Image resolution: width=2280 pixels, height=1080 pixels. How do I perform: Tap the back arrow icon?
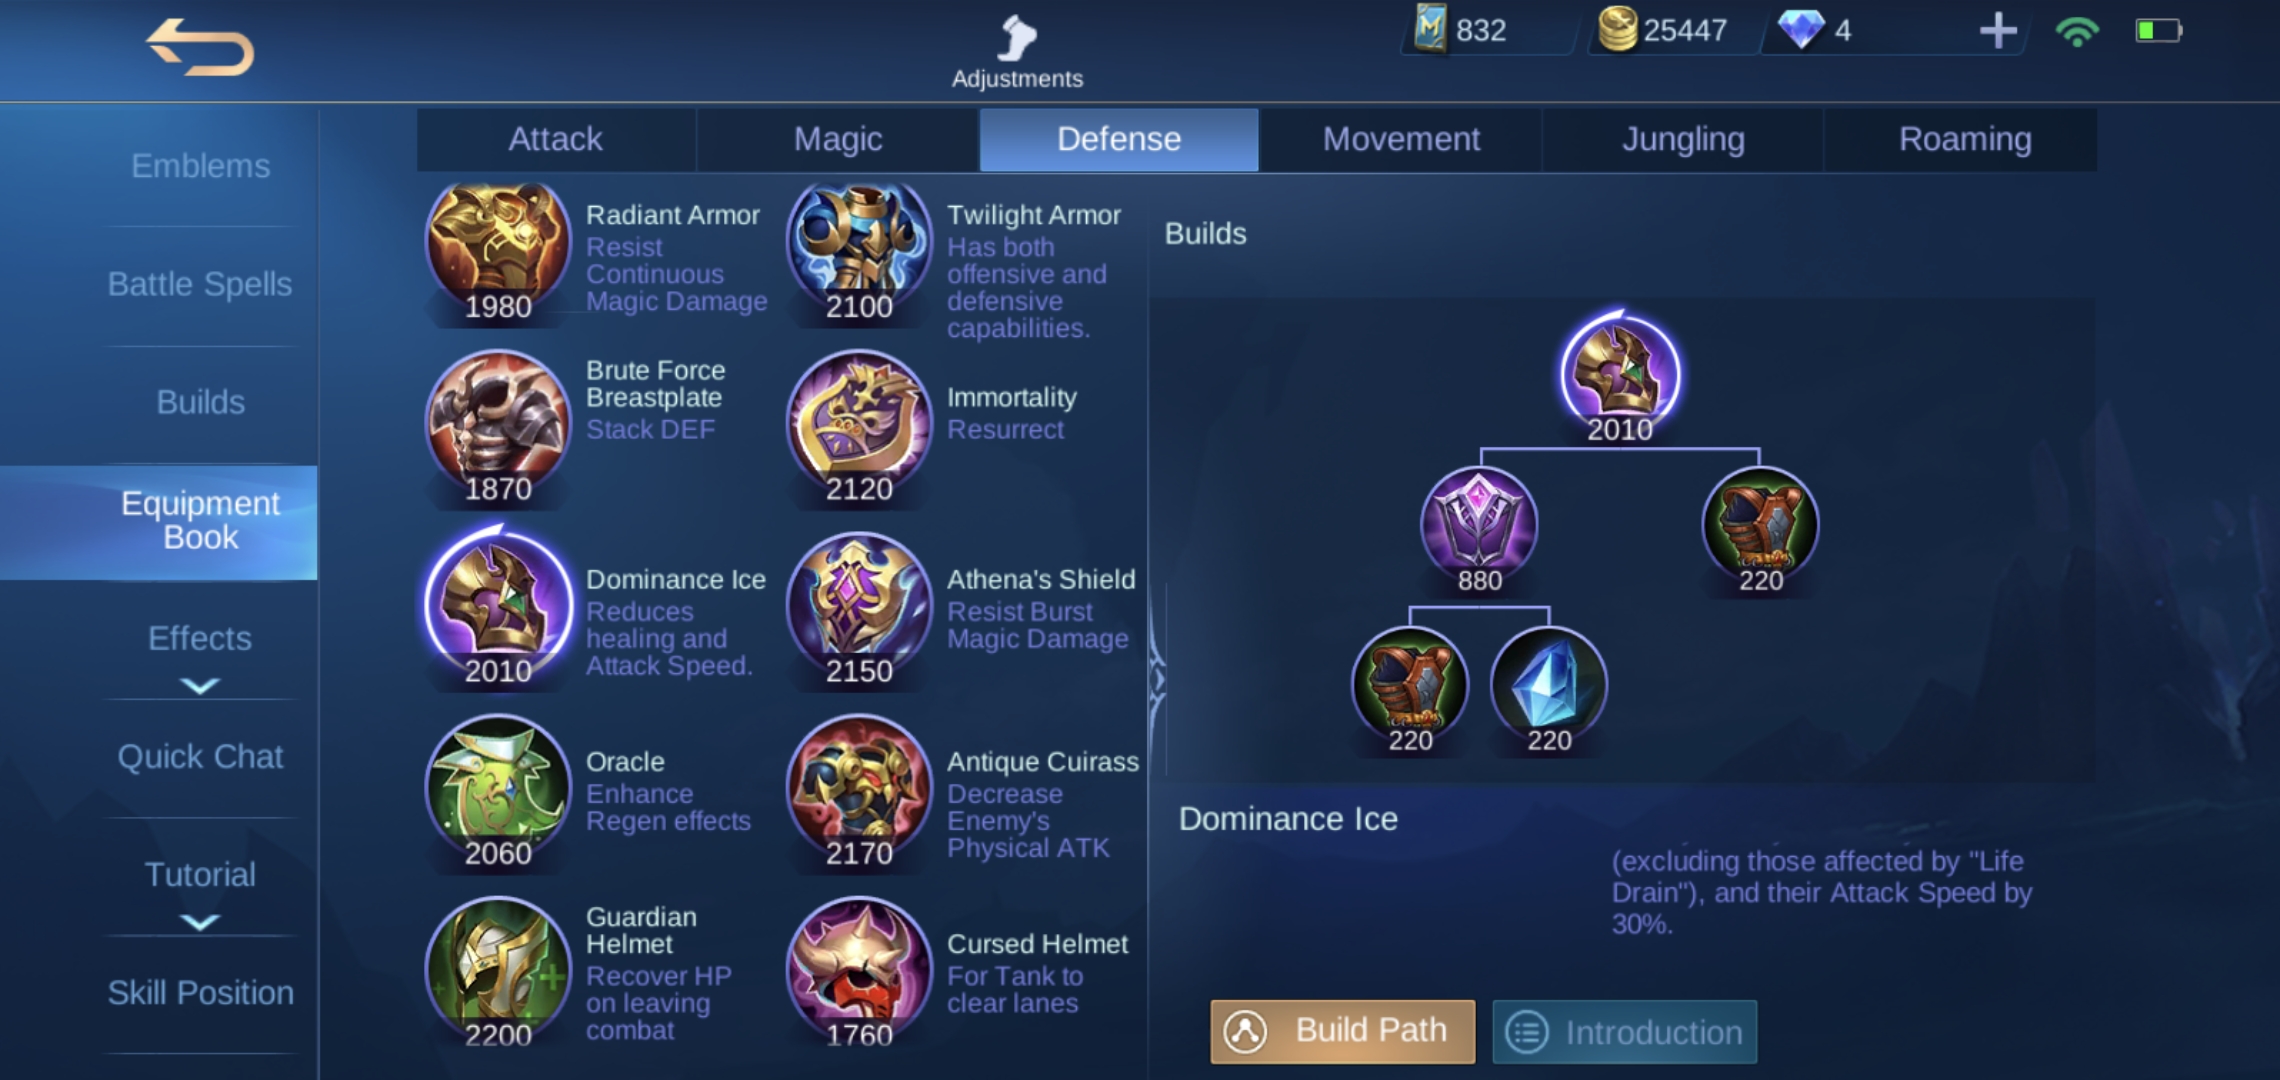(x=200, y=47)
